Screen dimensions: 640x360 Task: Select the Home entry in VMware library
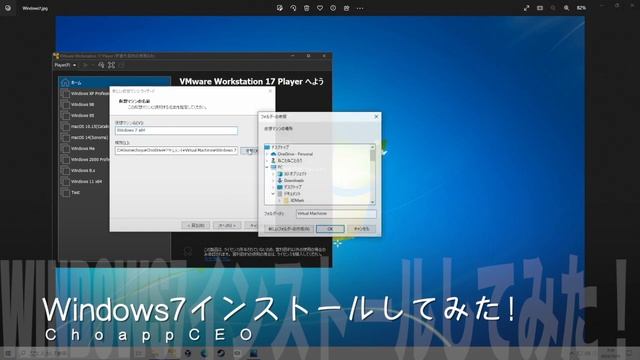(114, 82)
